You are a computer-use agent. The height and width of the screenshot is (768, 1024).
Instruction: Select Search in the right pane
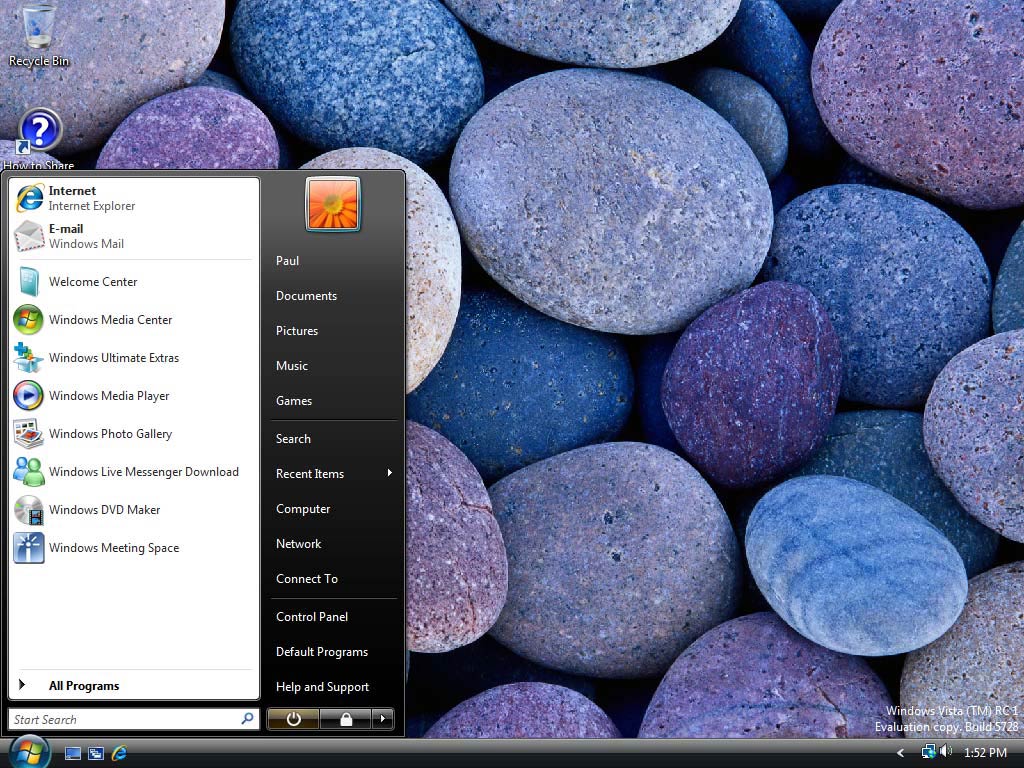tap(333, 439)
